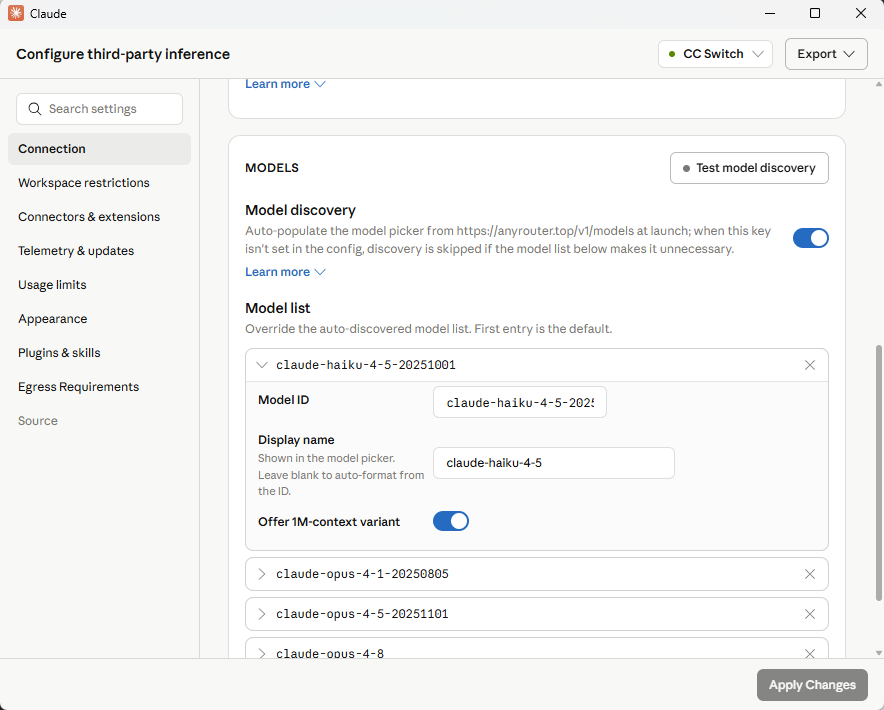
Task: Go to Egress Requirements section
Action: (x=78, y=387)
